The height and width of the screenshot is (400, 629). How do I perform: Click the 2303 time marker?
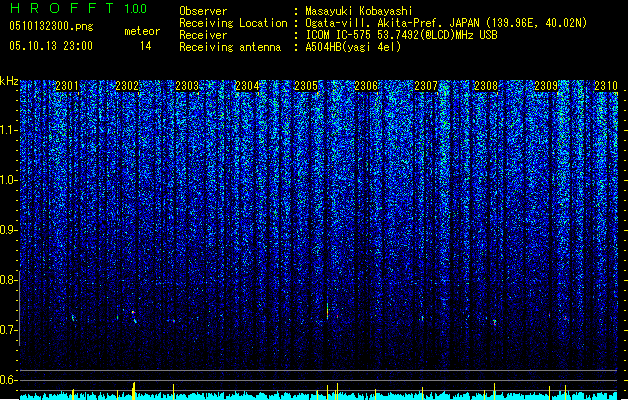pos(187,86)
